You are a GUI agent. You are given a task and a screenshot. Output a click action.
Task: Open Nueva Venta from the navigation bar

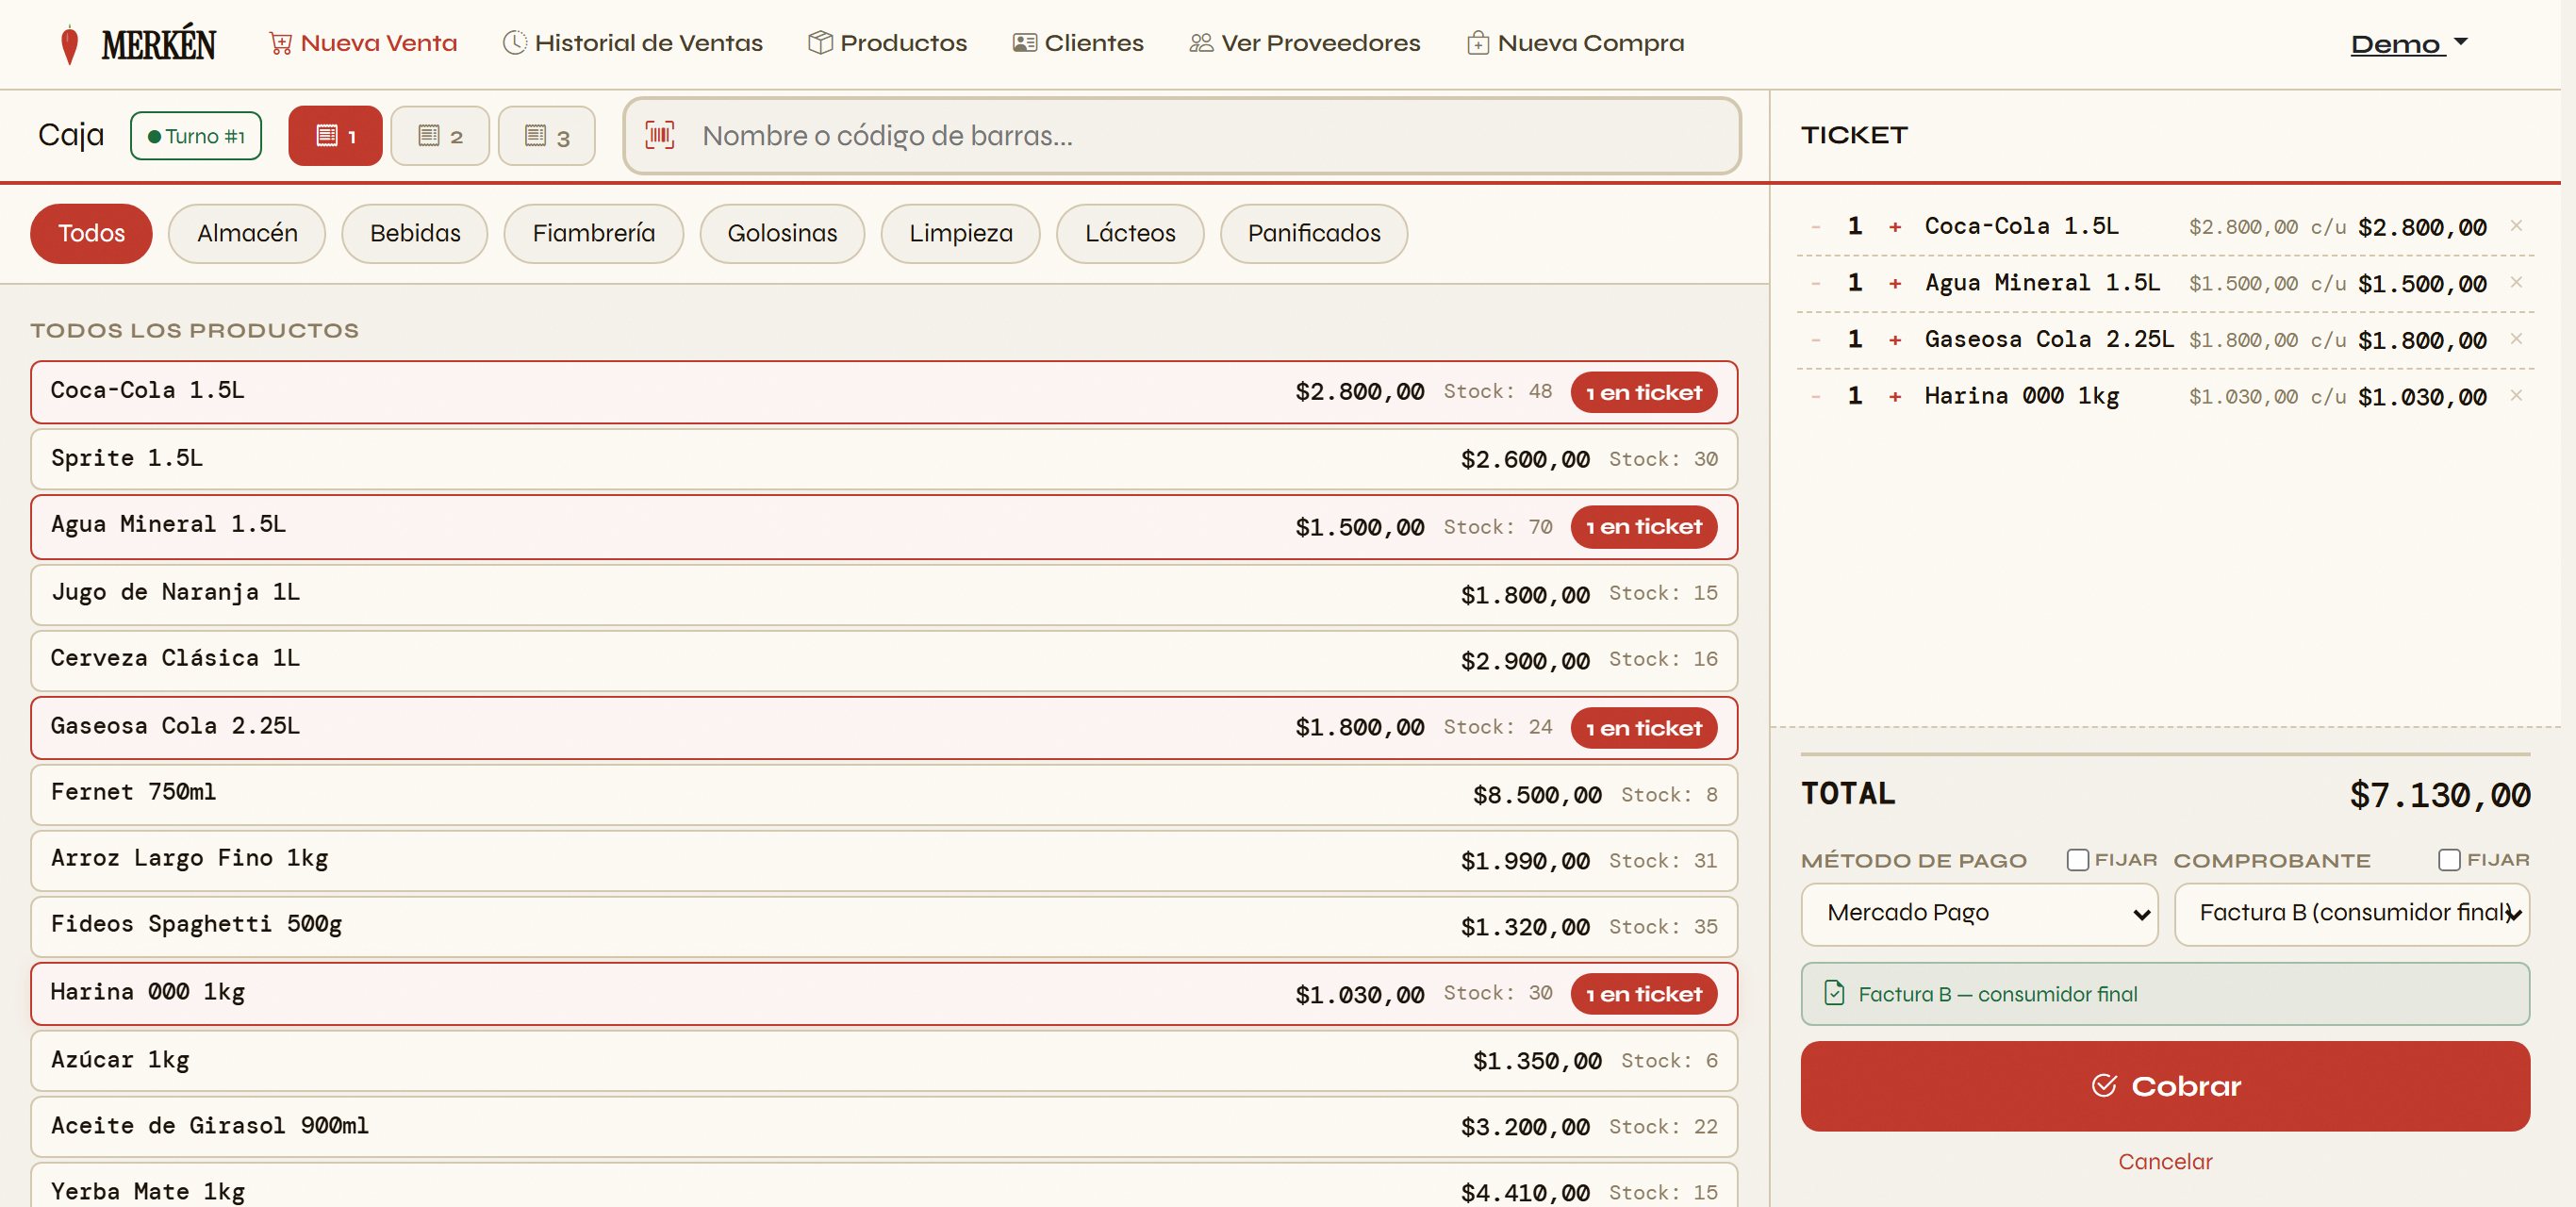363,43
